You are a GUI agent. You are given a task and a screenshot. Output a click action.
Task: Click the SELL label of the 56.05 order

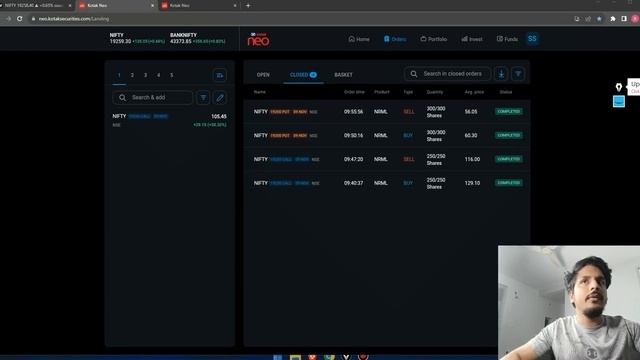point(409,111)
